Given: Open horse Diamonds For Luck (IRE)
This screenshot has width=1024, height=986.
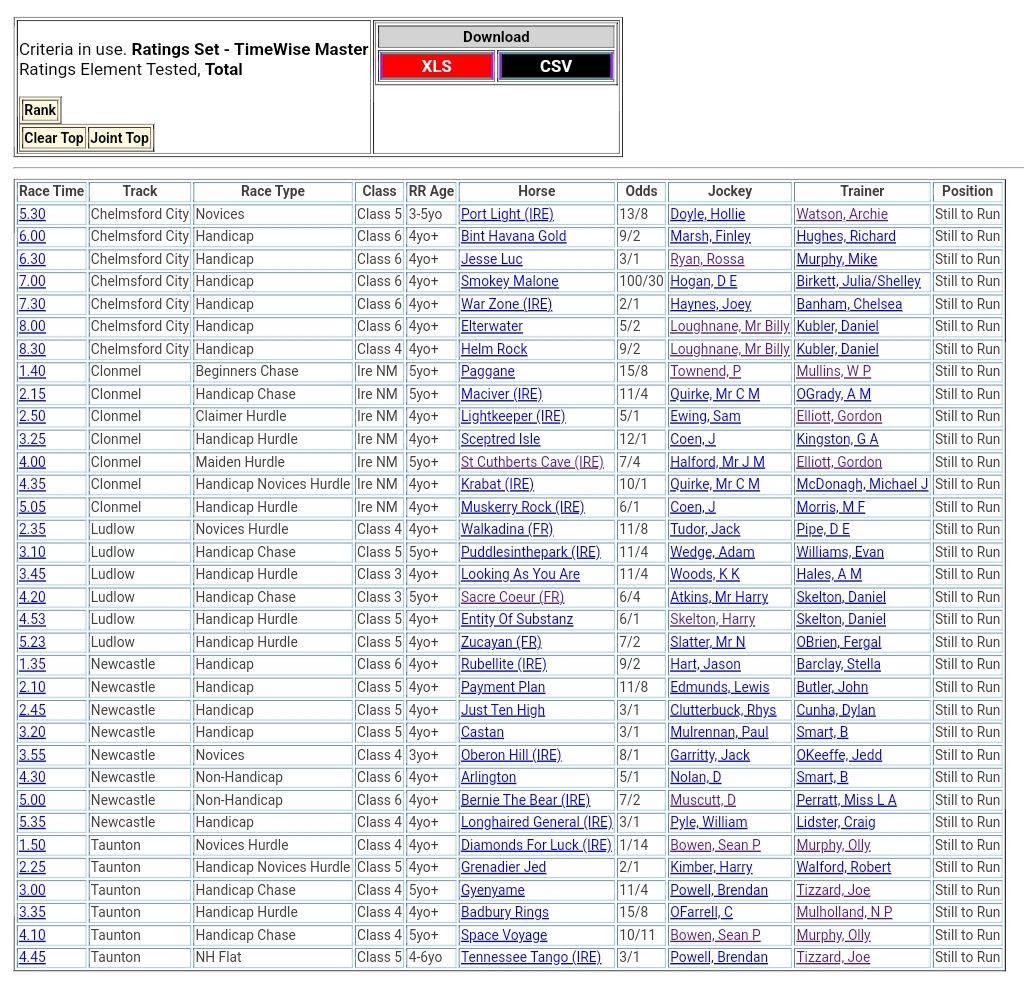Looking at the screenshot, I should [x=535, y=845].
